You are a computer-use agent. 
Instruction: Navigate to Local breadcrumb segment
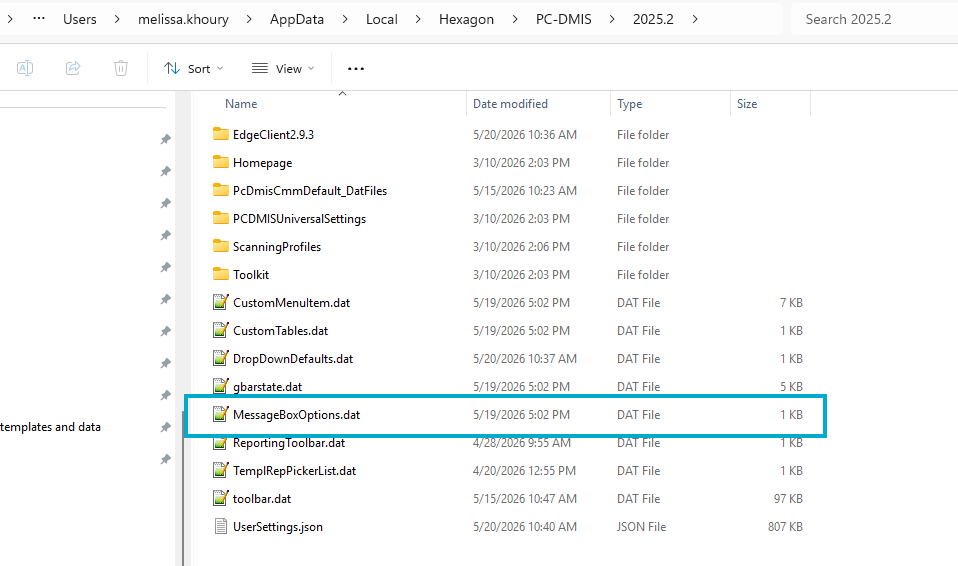click(382, 19)
